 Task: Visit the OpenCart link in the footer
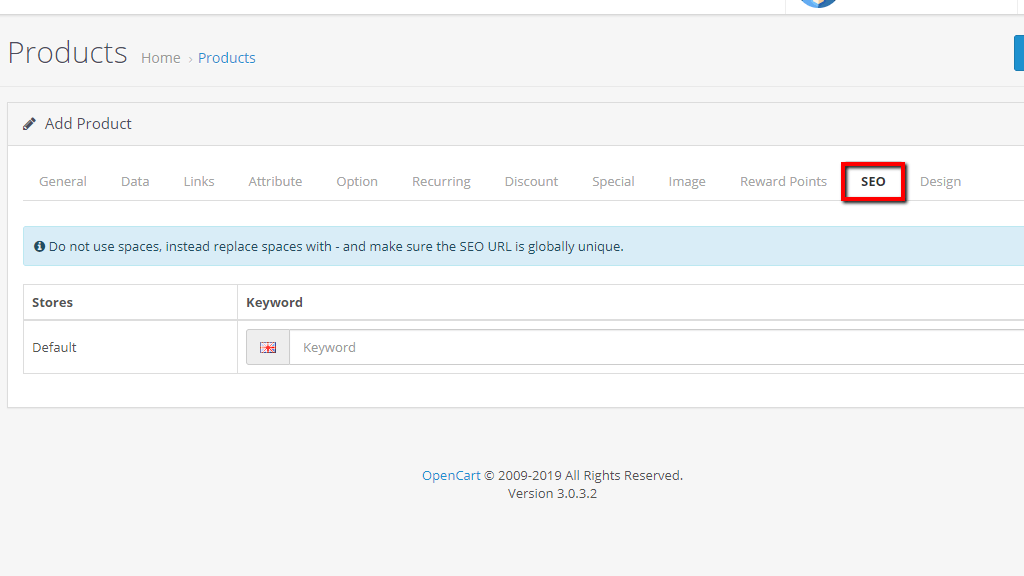450,475
